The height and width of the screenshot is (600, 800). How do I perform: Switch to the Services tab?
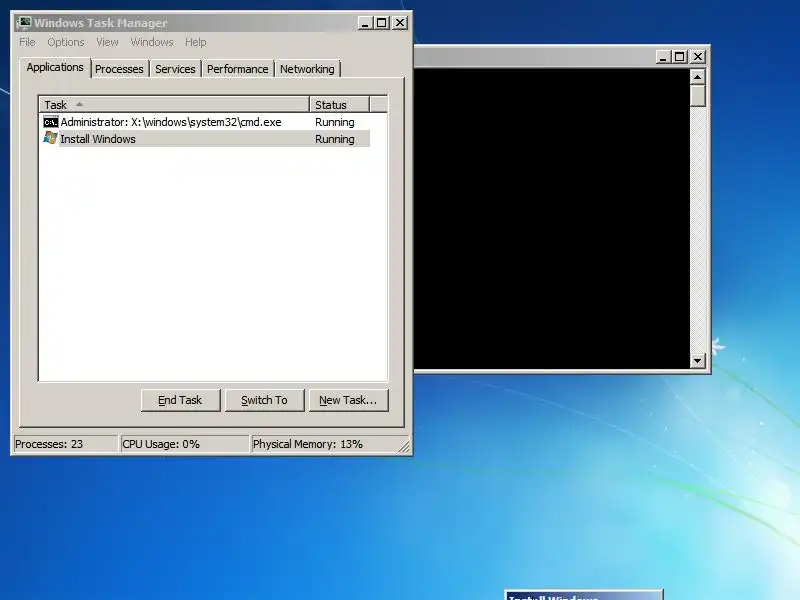point(175,69)
